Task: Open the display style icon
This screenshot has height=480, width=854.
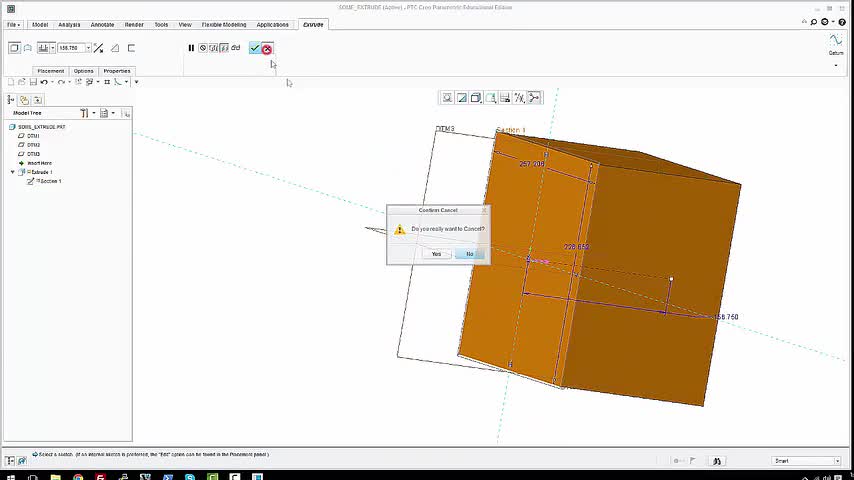Action: point(476,98)
